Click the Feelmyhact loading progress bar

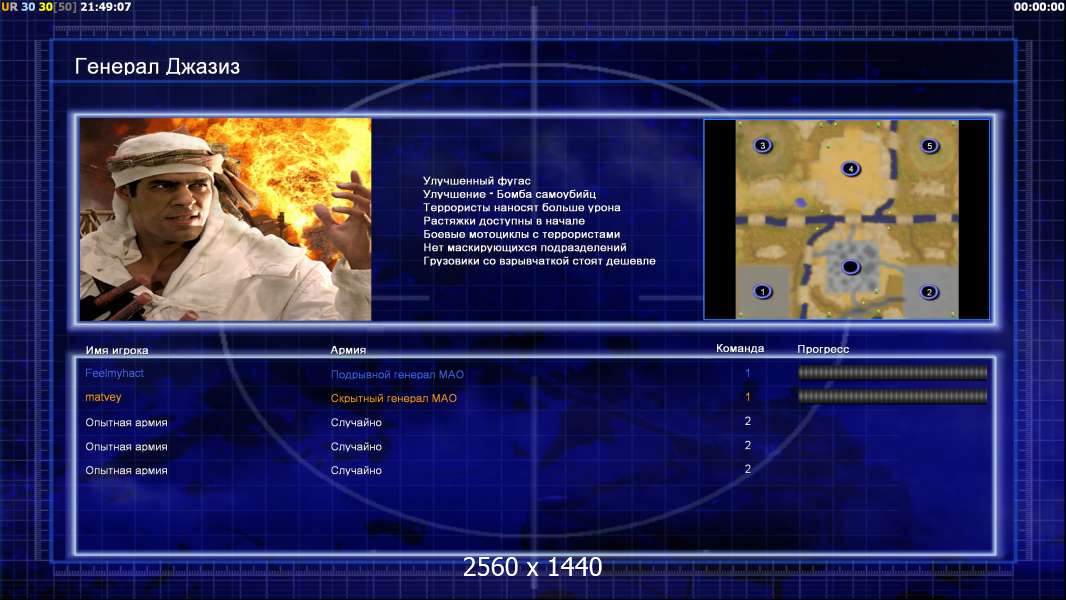[893, 372]
